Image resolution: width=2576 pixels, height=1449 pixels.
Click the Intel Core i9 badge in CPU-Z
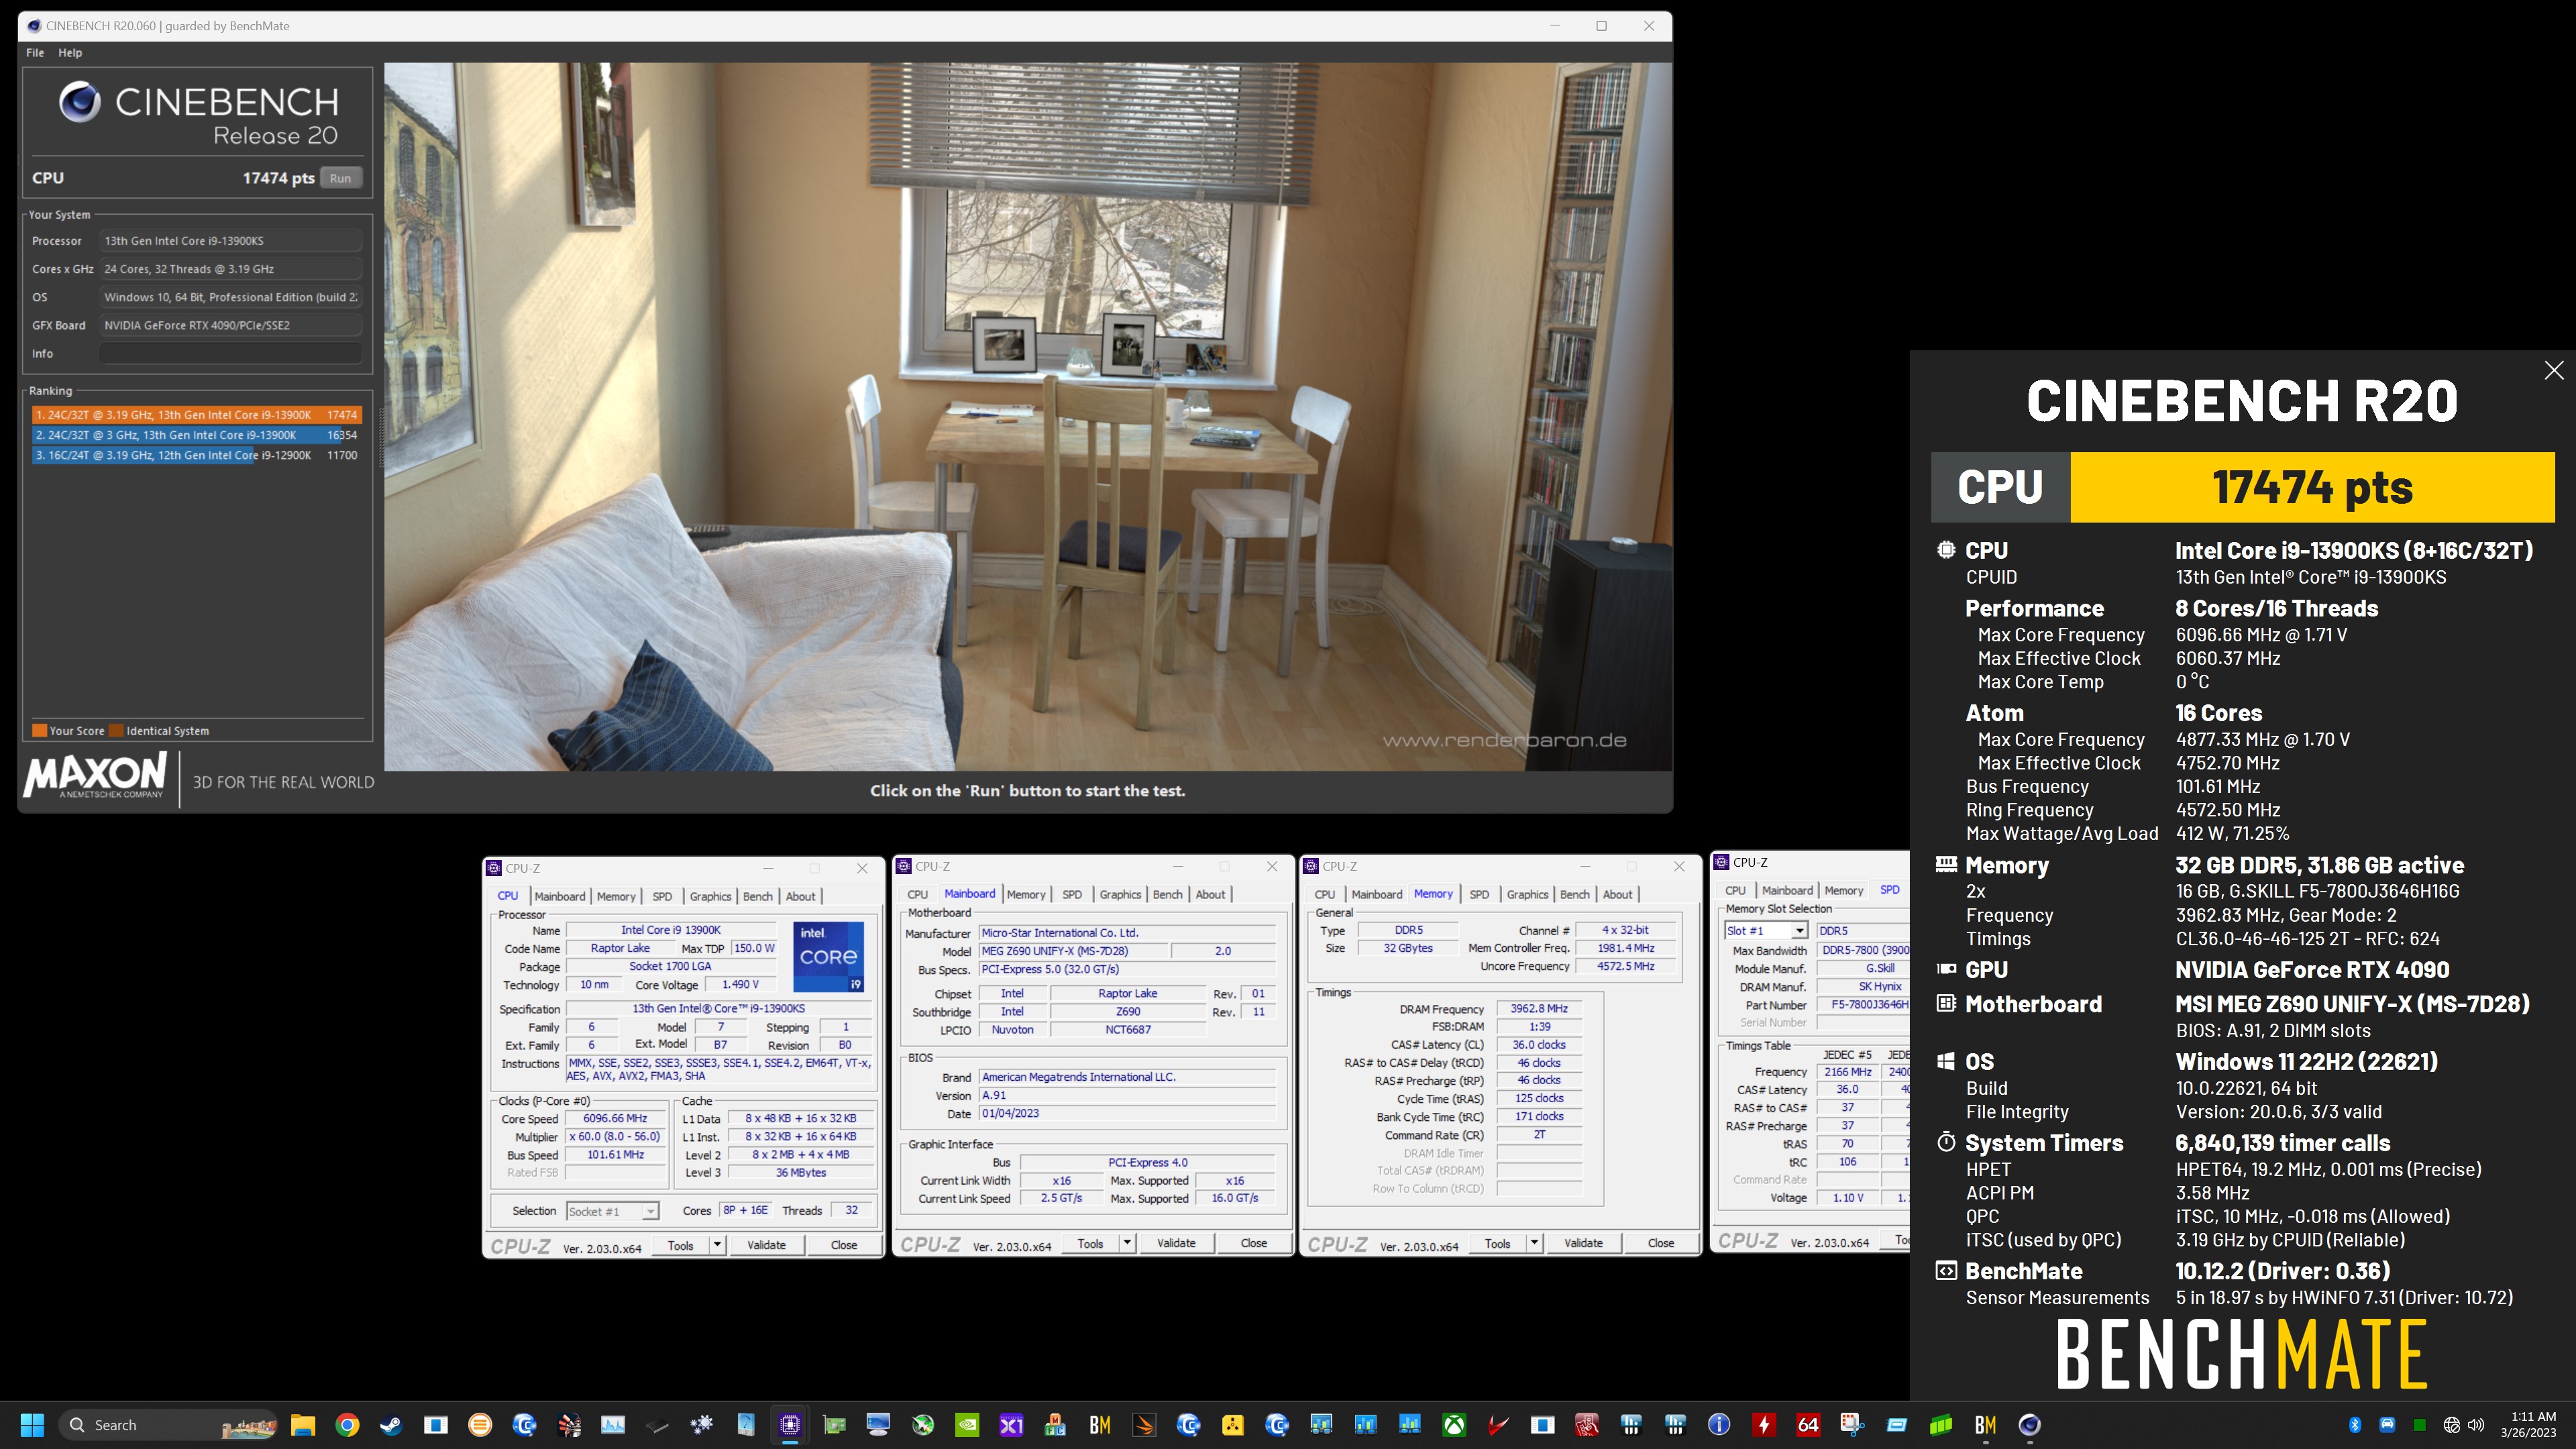coord(828,957)
